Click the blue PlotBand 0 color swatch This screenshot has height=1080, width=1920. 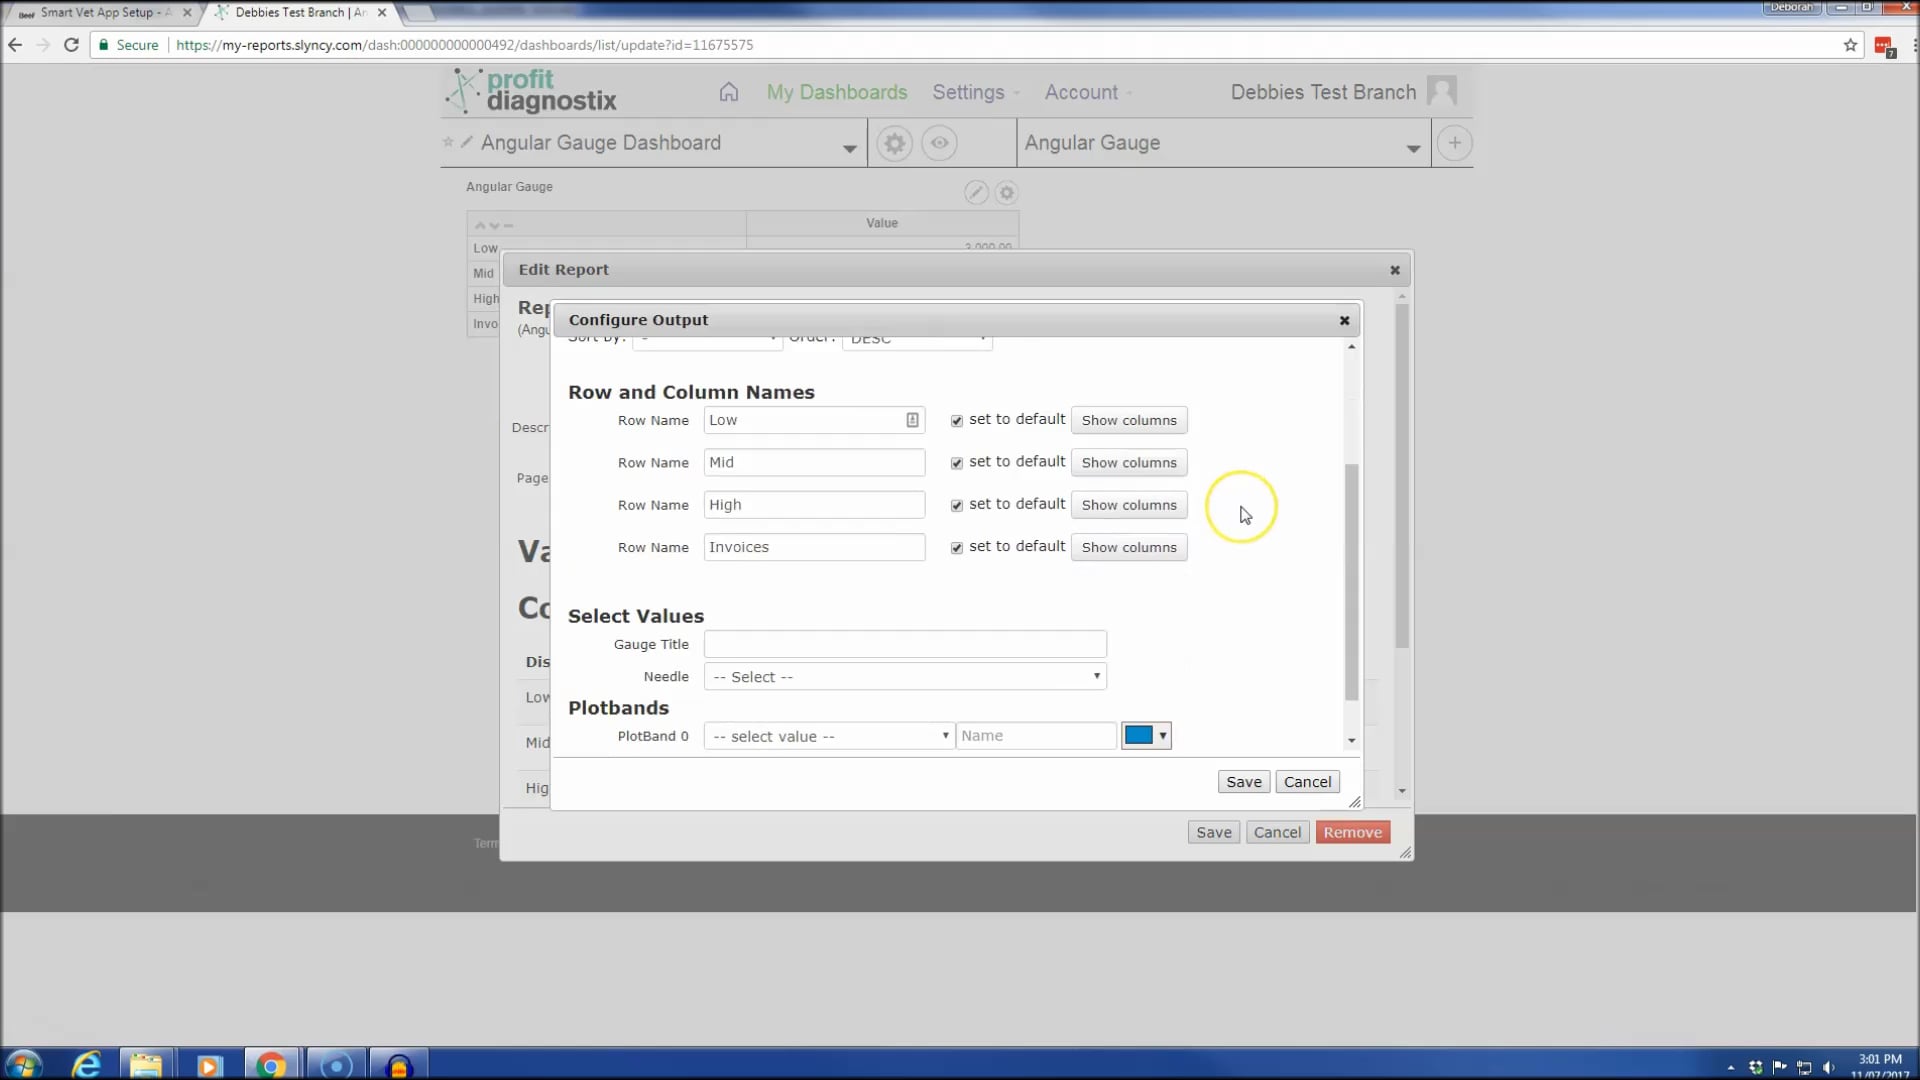pyautogui.click(x=1138, y=736)
